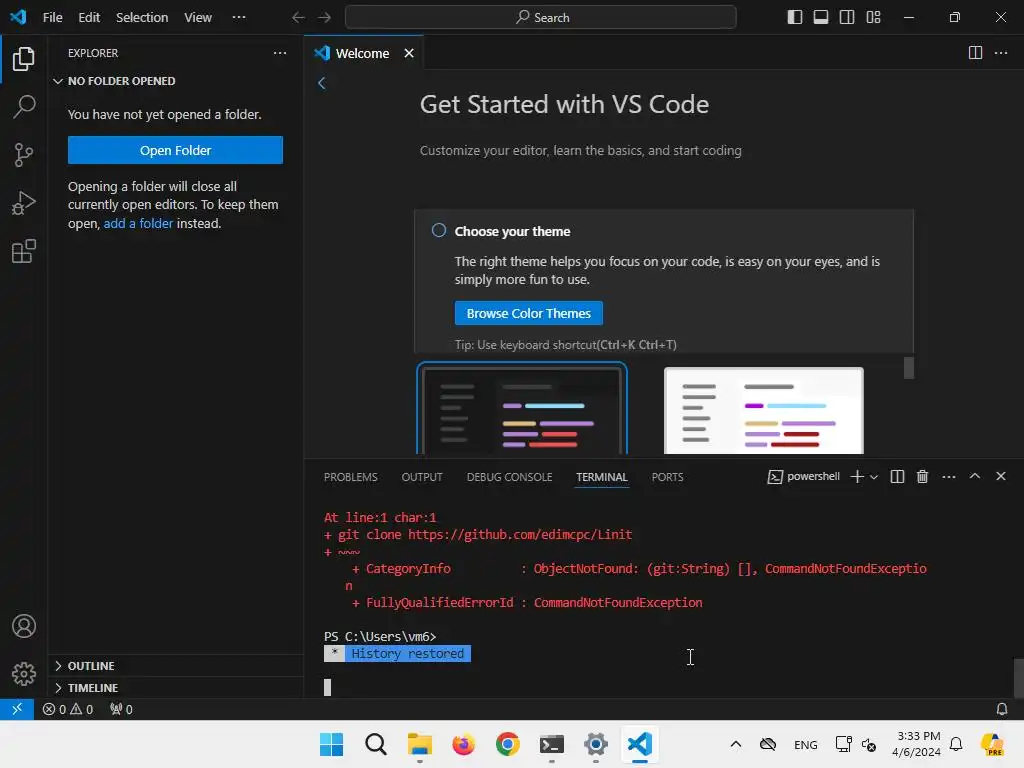Close the terminal panel

(x=1001, y=476)
